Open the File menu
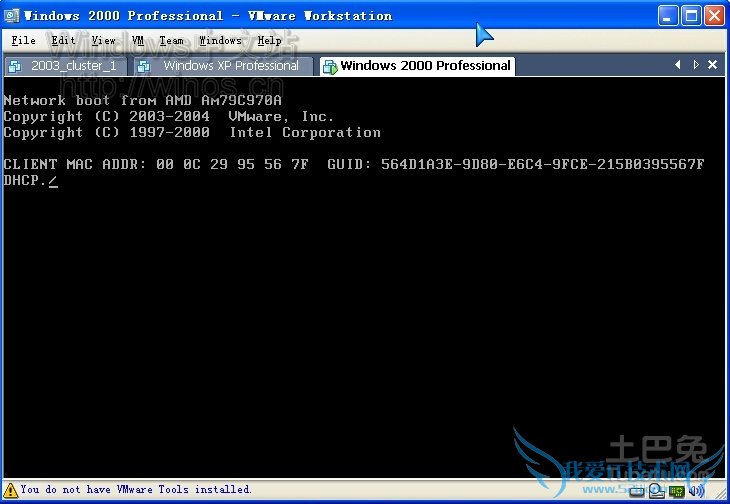The image size is (730, 504). pos(23,40)
